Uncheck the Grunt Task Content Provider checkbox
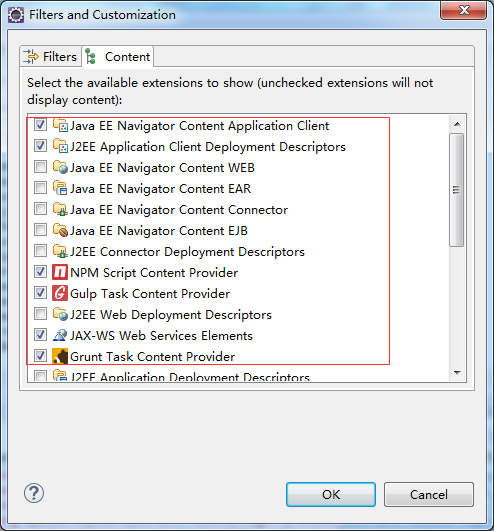 point(40,356)
